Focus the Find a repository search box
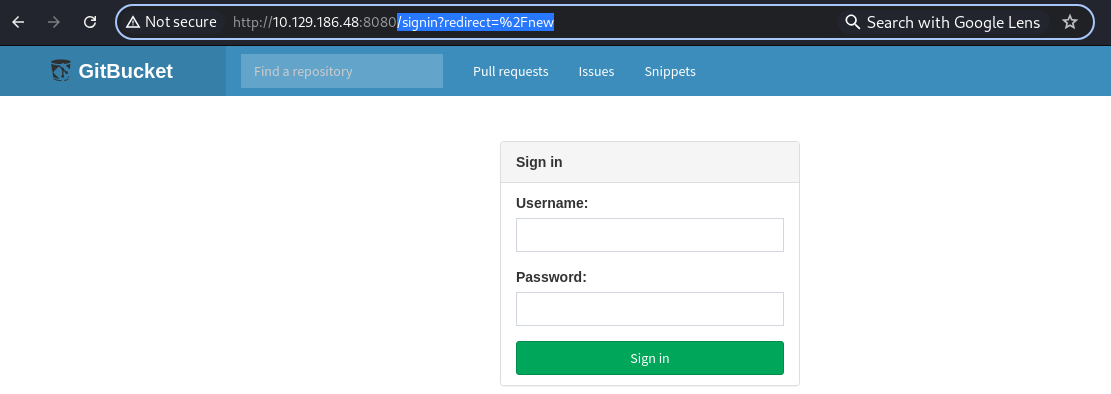Screen dimensions: 1111x394 pos(342,71)
